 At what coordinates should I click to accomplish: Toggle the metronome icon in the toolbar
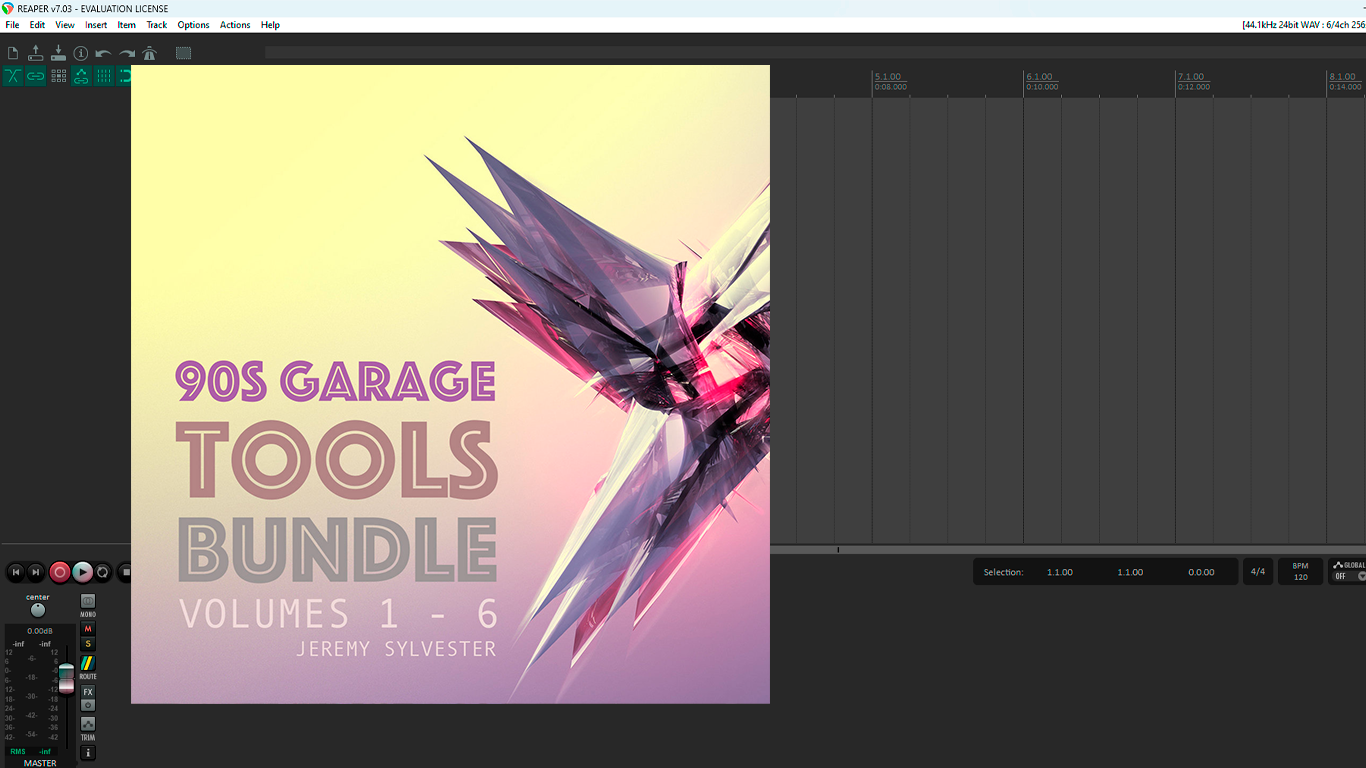pyautogui.click(x=150, y=53)
